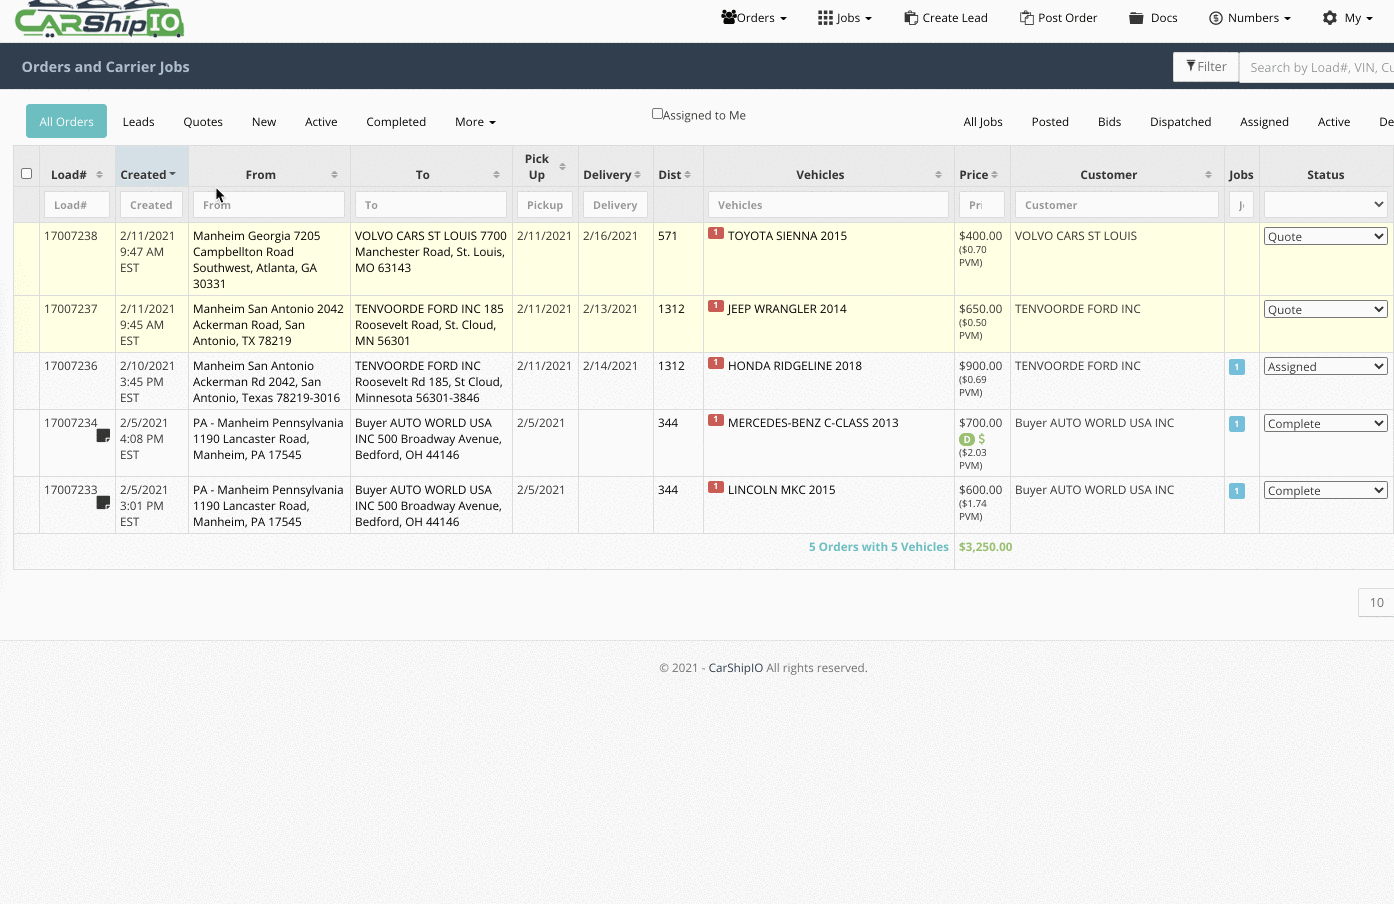Change status of Toyota Sienna order
The height and width of the screenshot is (904, 1394).
(x=1325, y=237)
